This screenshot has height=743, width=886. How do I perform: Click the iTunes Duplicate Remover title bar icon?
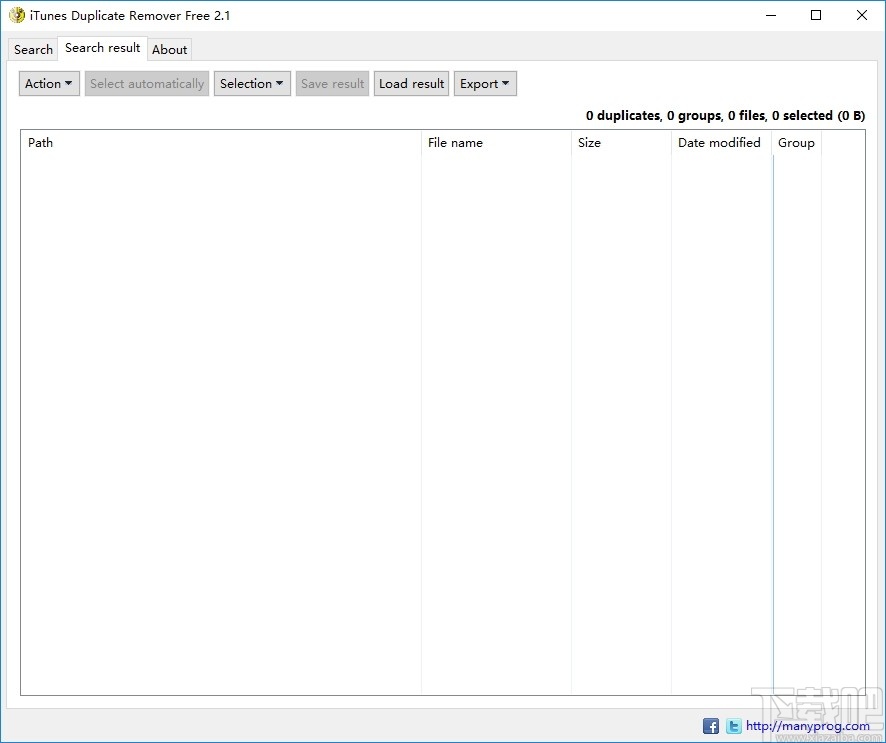tap(16, 15)
